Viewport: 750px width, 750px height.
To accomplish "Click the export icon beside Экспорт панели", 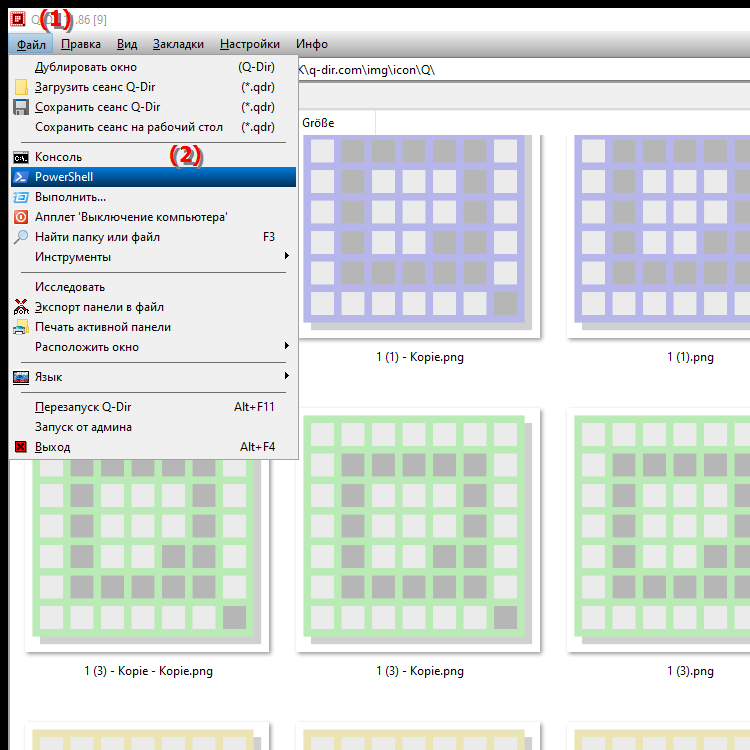I will [x=21, y=307].
